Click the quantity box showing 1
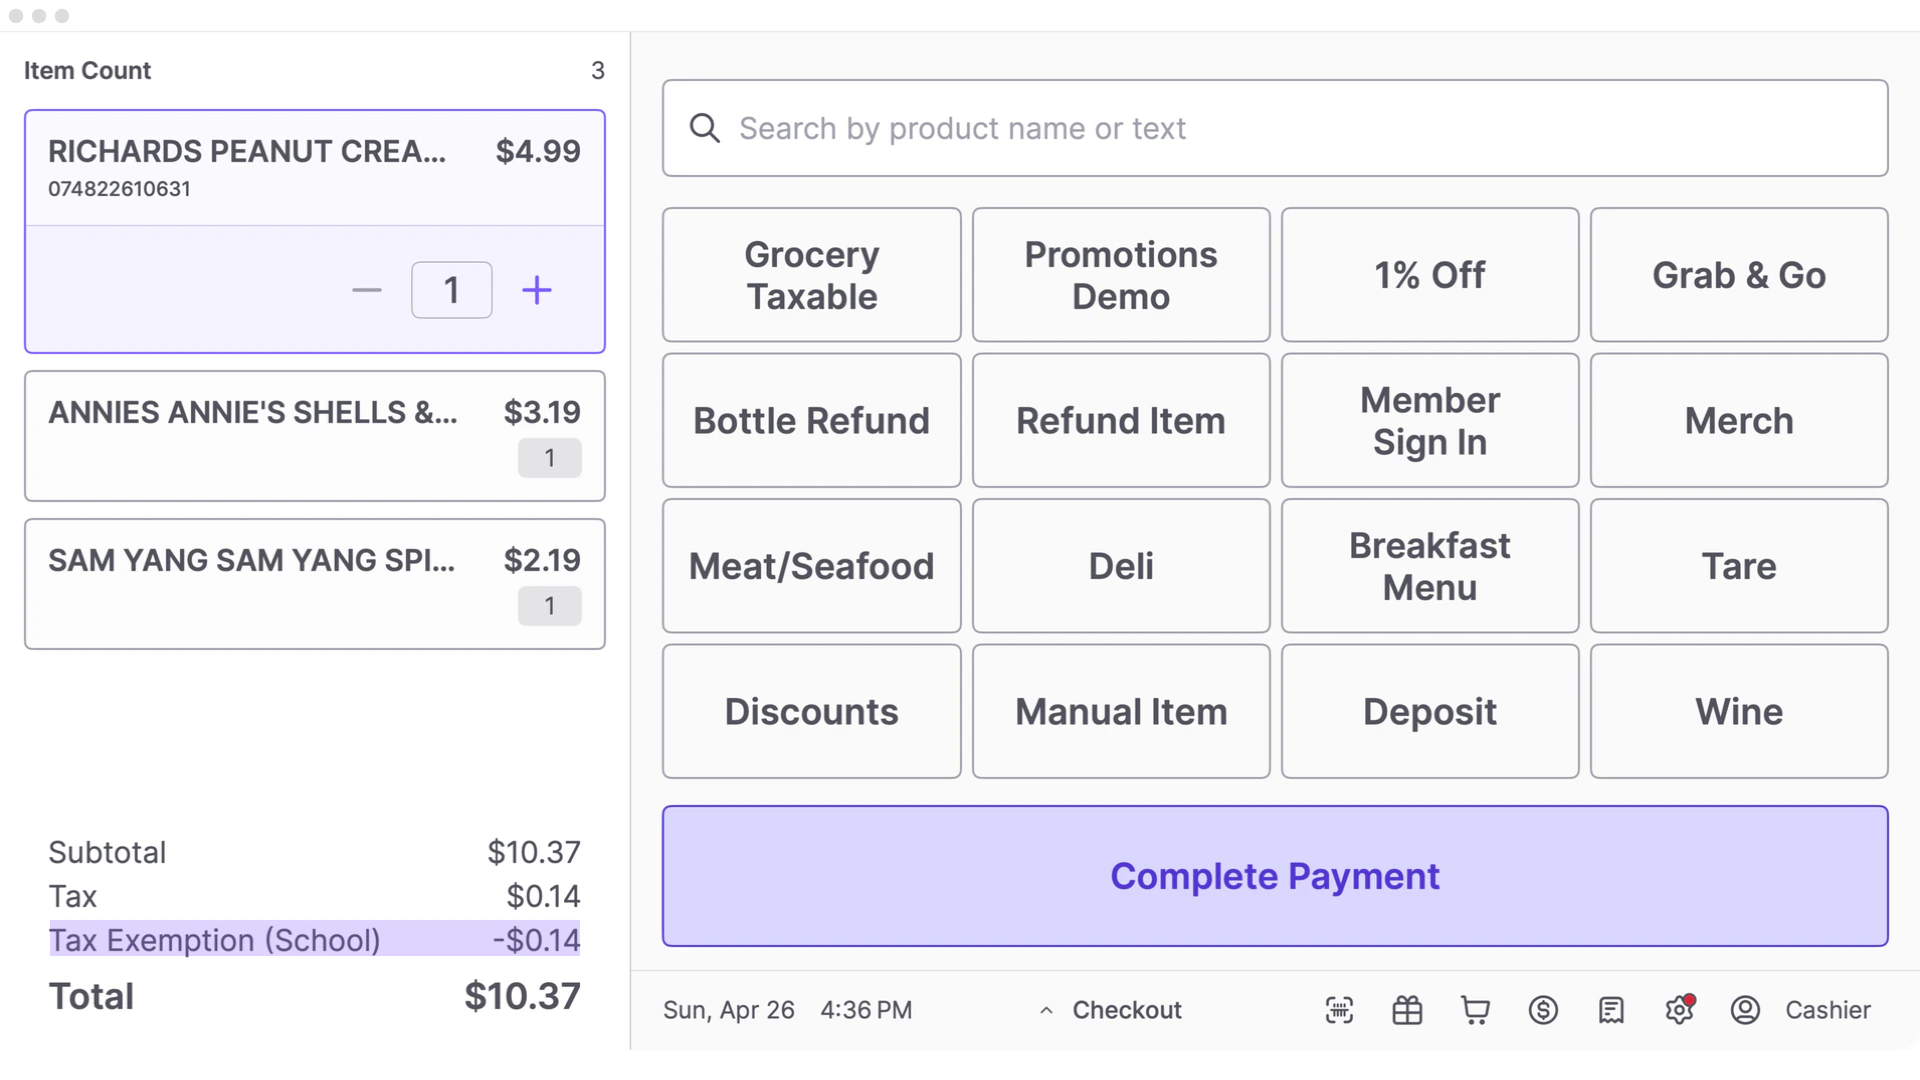 451,290
